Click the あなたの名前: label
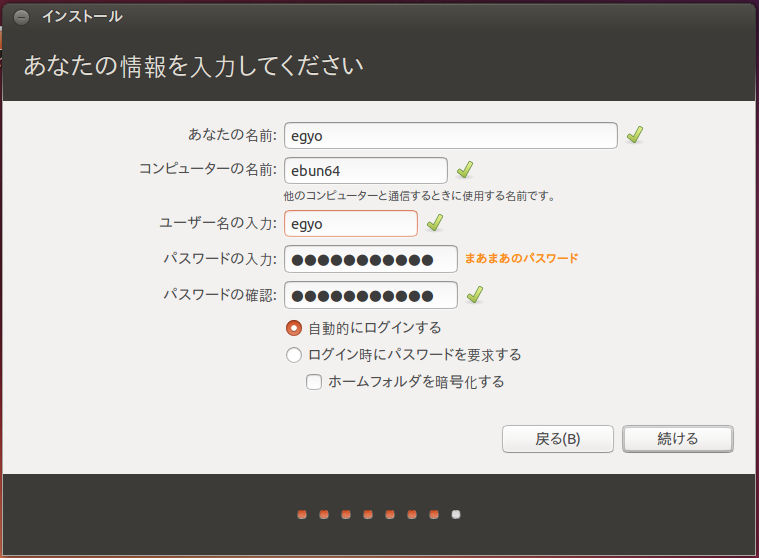759x558 pixels. pyautogui.click(x=232, y=135)
